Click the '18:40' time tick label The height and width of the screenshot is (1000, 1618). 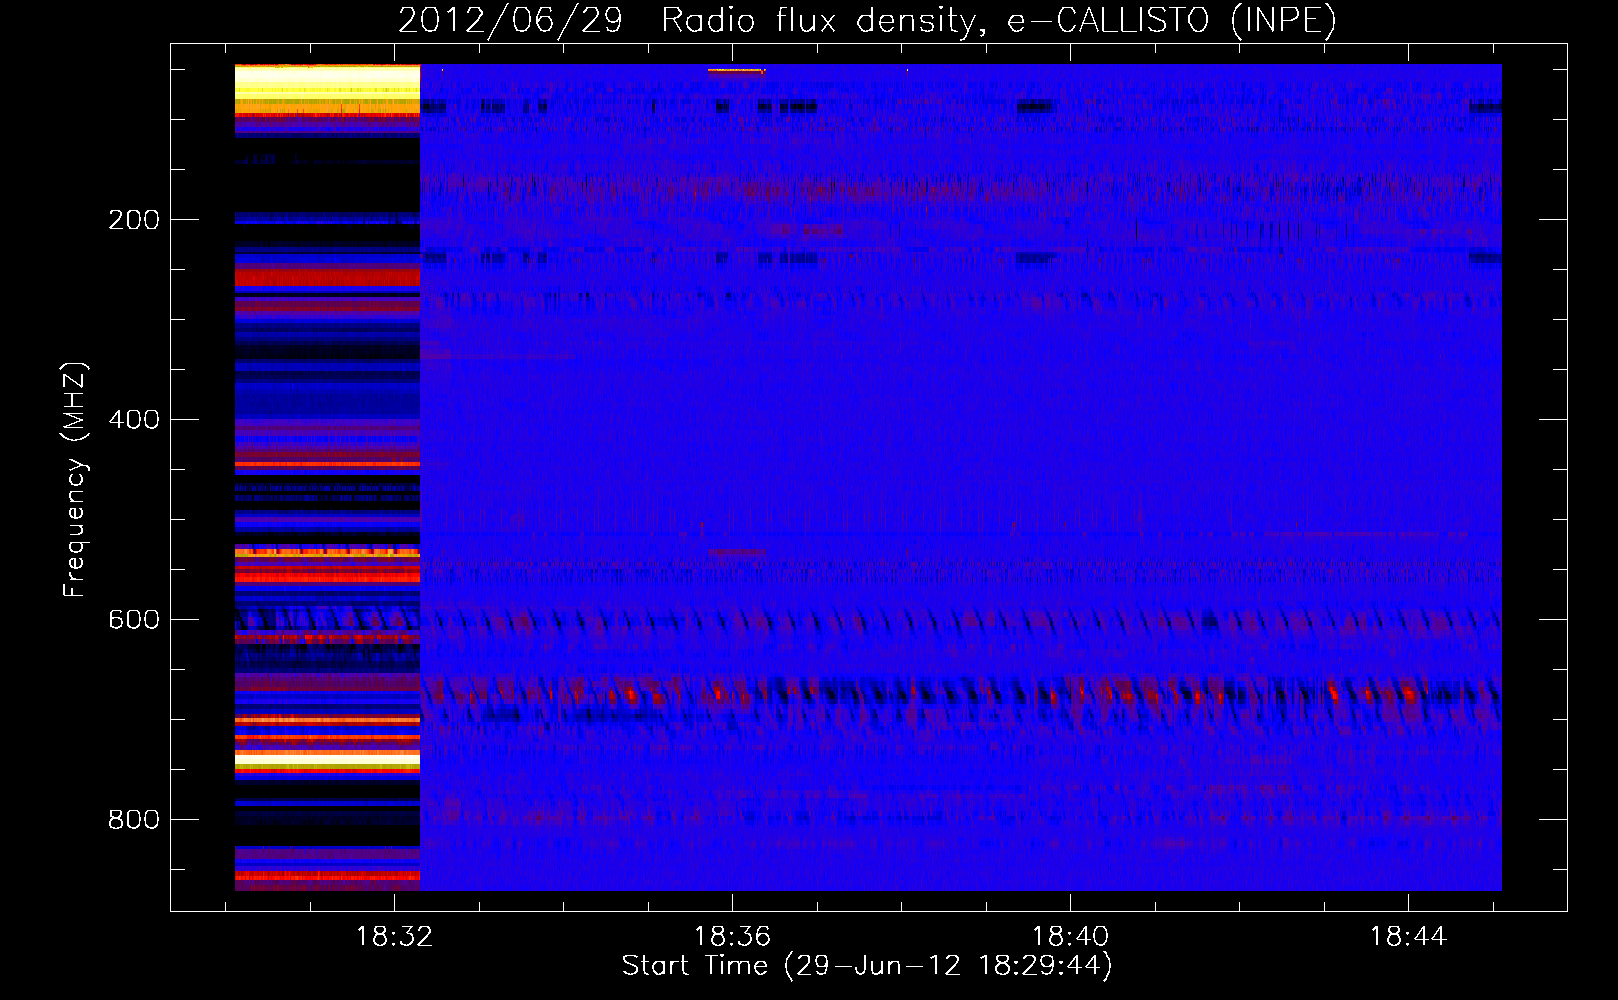[1070, 937]
